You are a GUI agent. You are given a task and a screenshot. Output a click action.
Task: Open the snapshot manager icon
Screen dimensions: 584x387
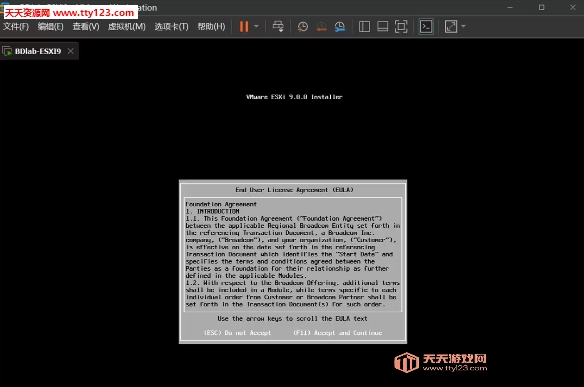point(340,26)
